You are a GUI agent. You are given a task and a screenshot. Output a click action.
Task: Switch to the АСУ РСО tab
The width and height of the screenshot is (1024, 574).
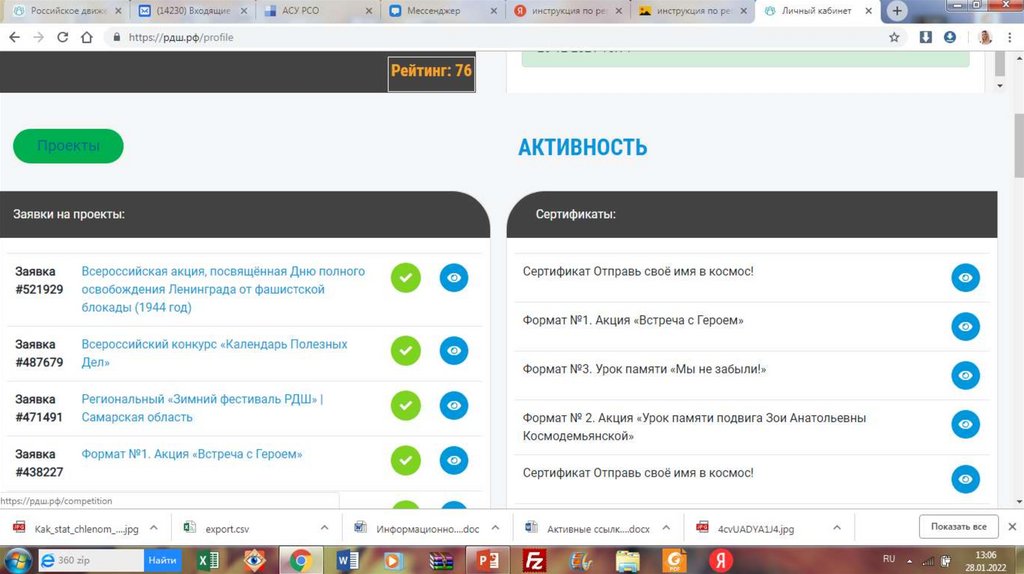(316, 11)
